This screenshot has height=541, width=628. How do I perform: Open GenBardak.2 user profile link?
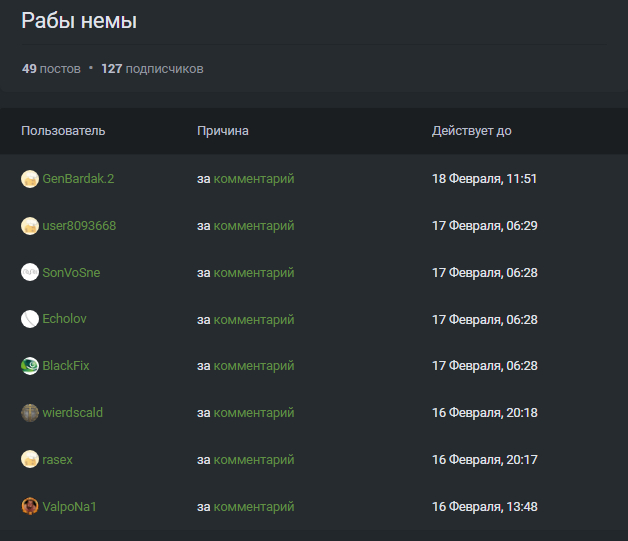(78, 179)
